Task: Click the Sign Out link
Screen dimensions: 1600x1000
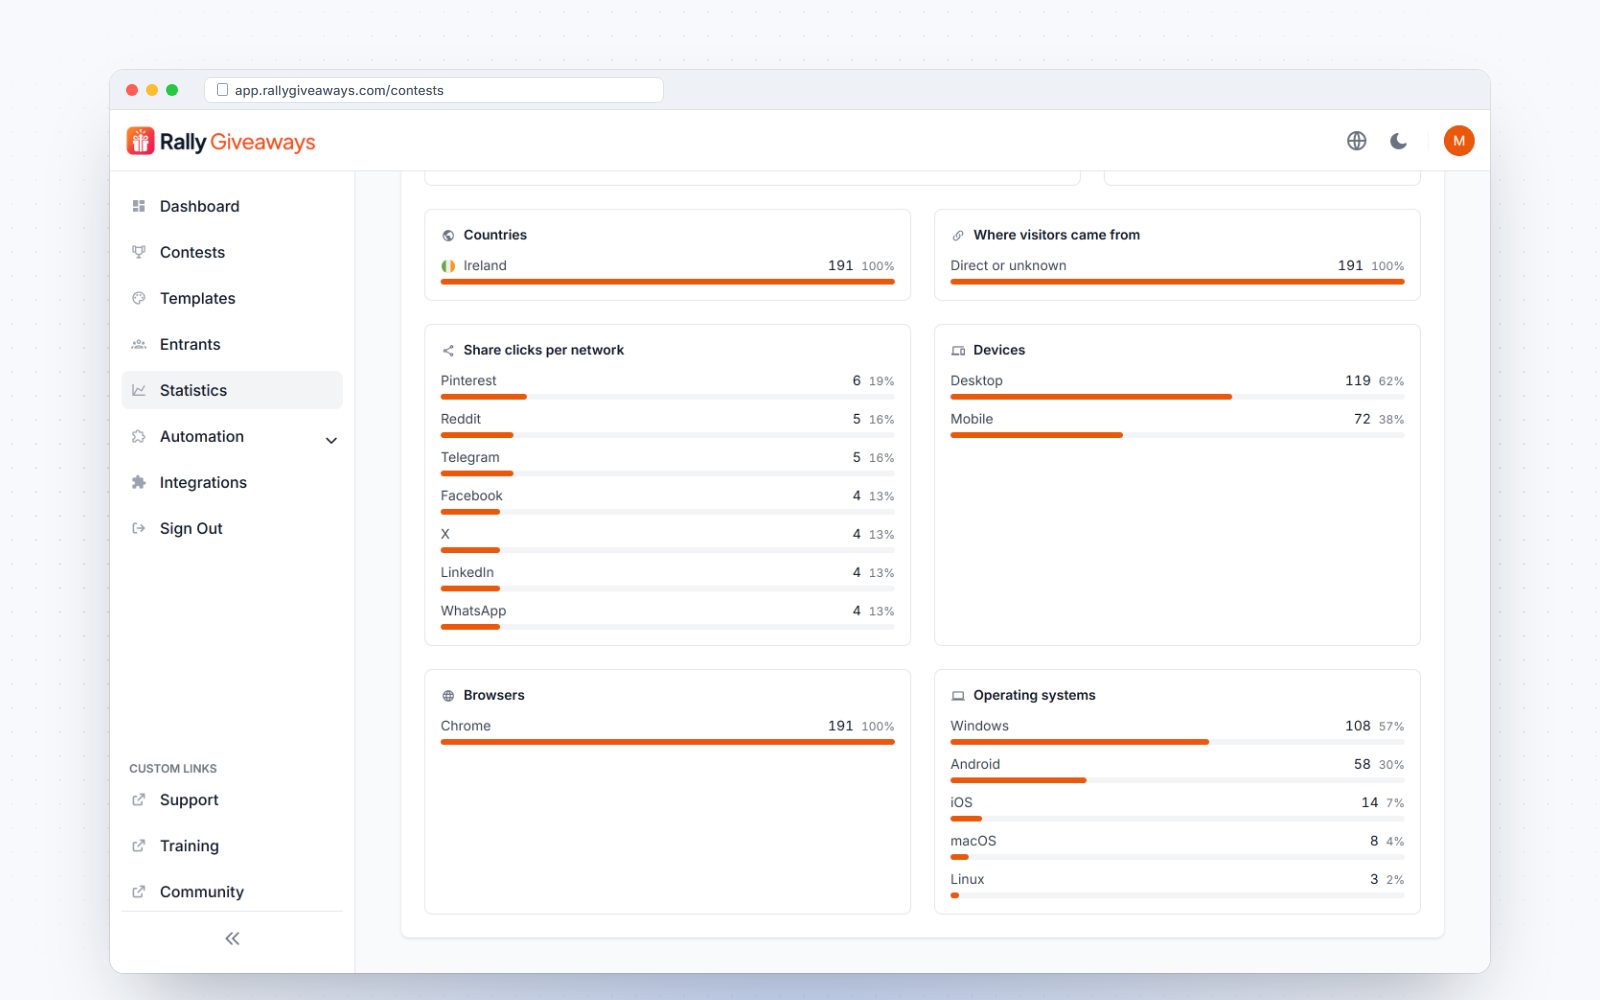Action: (191, 528)
